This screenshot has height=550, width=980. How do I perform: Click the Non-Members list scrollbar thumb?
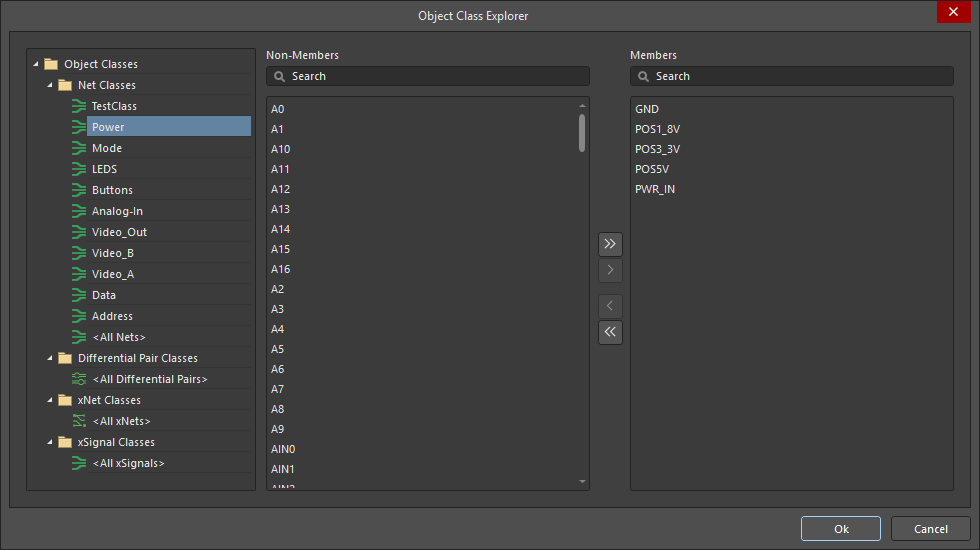582,132
